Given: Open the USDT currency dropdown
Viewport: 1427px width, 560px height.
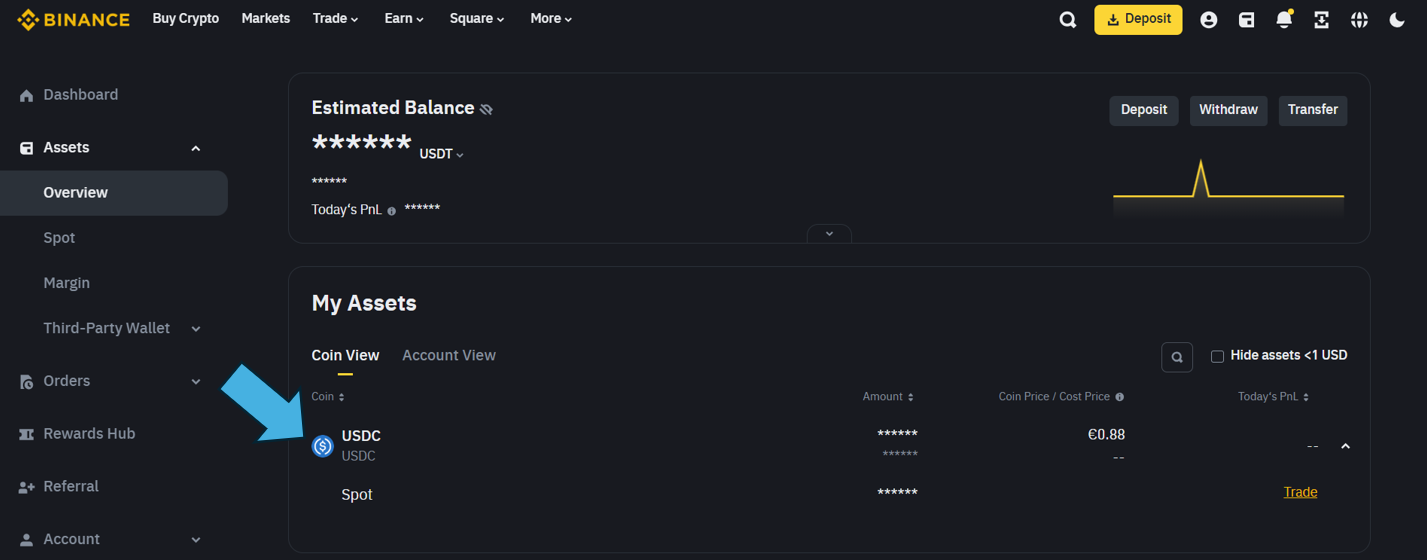Looking at the screenshot, I should [442, 154].
